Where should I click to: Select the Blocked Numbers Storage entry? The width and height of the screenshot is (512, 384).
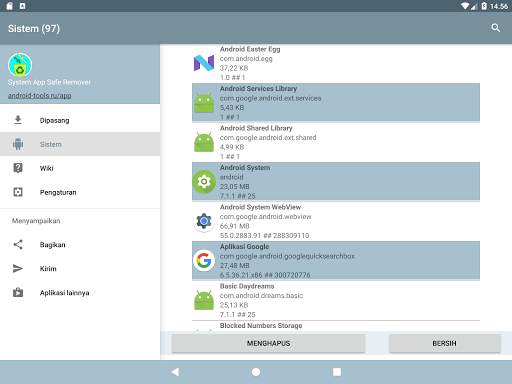[x=261, y=326]
